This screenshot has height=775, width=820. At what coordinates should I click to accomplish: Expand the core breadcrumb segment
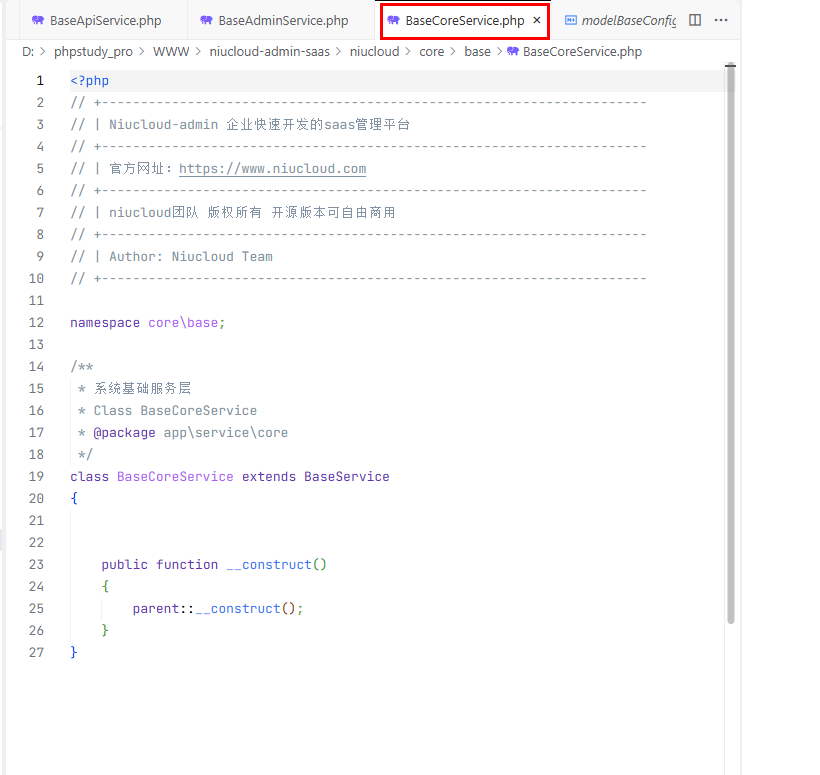point(431,51)
